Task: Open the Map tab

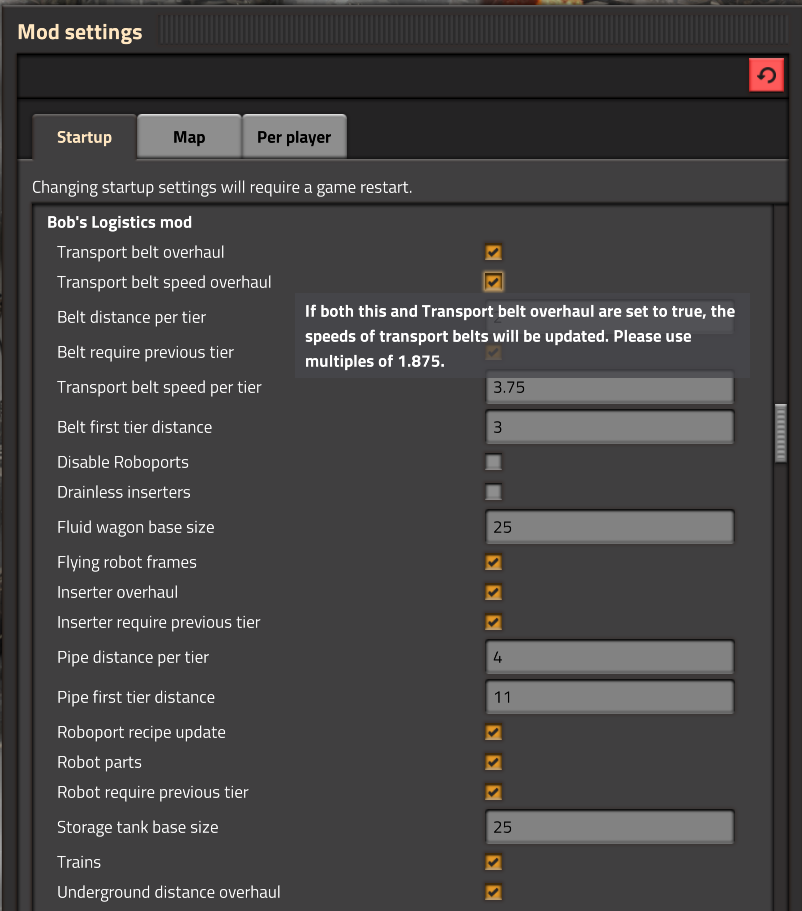Action: point(189,137)
